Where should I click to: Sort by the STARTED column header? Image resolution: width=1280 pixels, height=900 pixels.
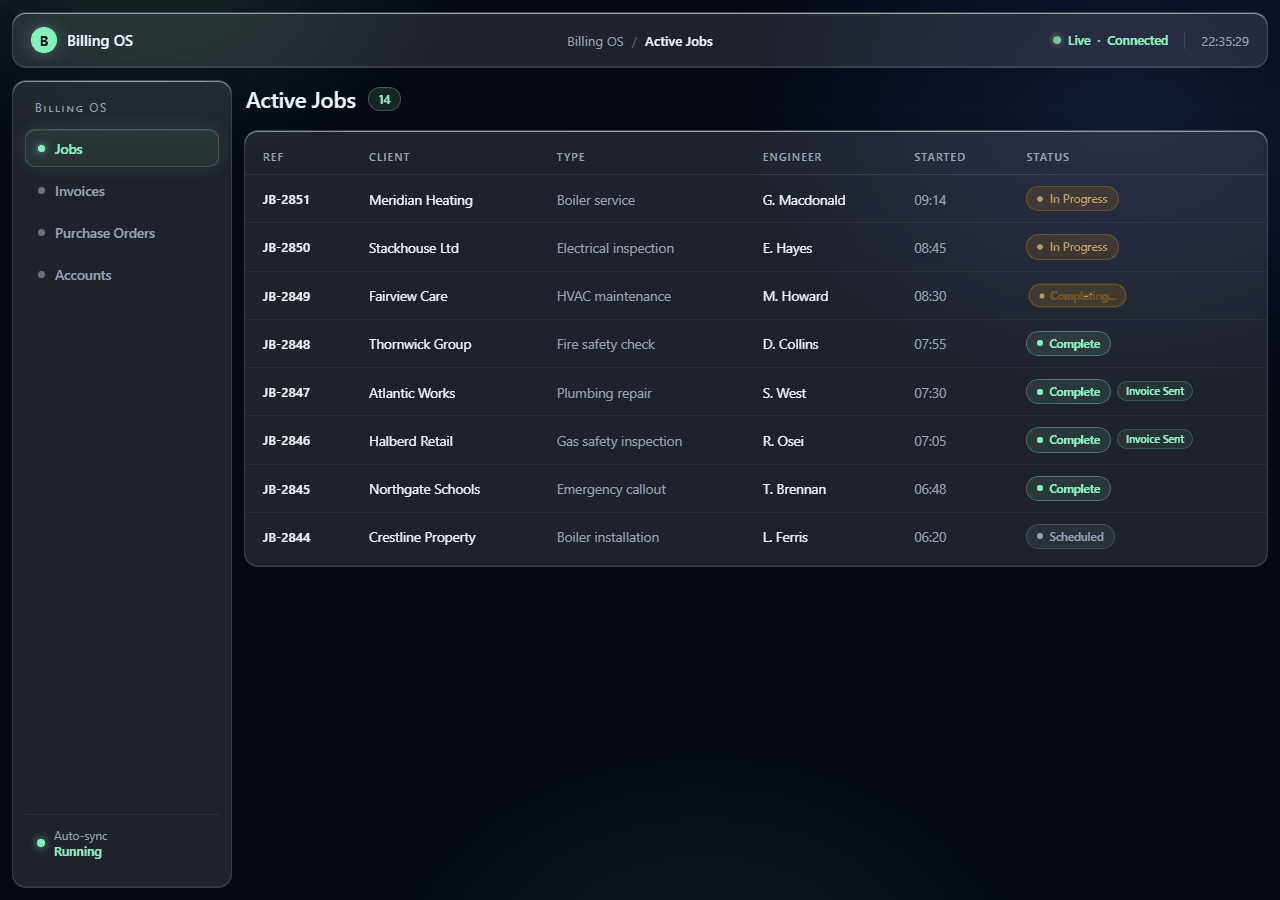tap(940, 157)
